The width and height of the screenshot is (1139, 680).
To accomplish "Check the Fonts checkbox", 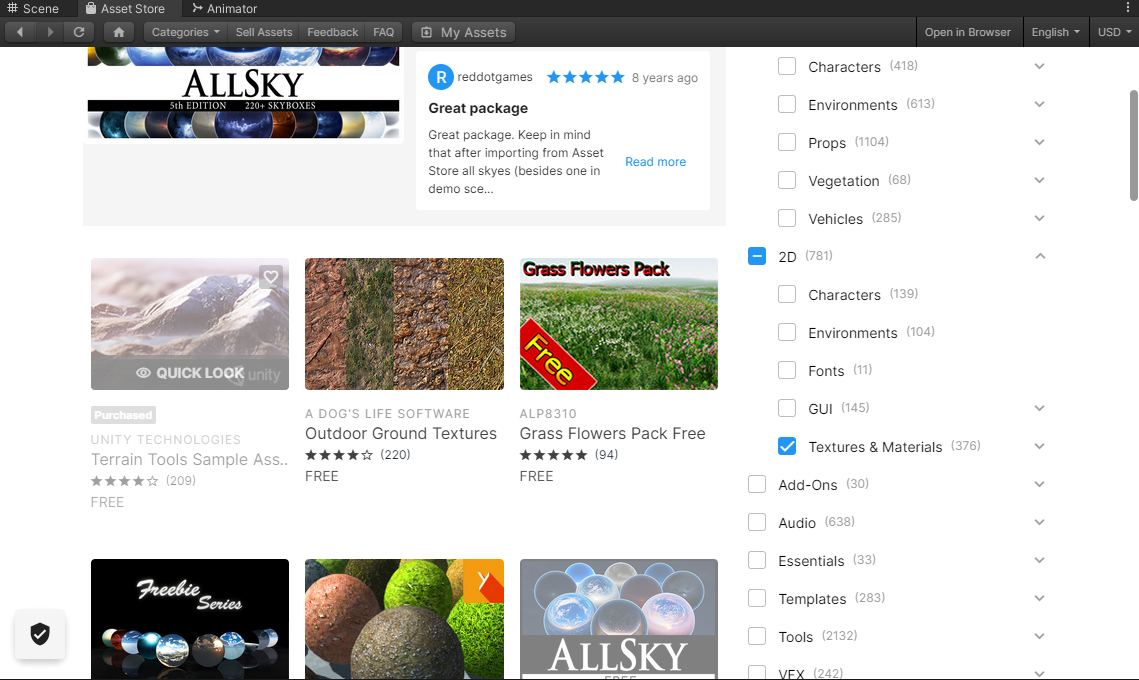I will 787,370.
